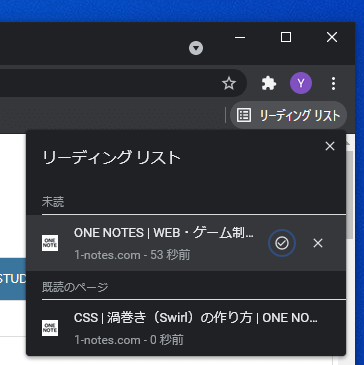Open the purple Y profile avatar
The width and height of the screenshot is (364, 365).
click(301, 83)
